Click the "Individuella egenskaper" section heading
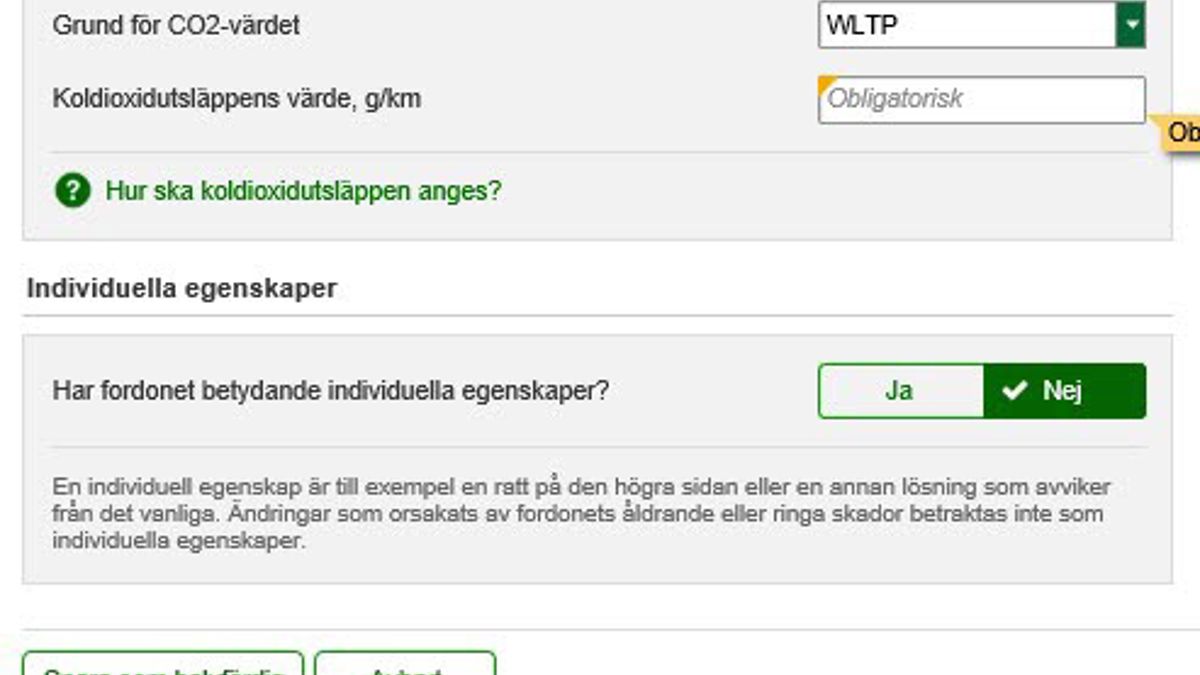 click(182, 289)
